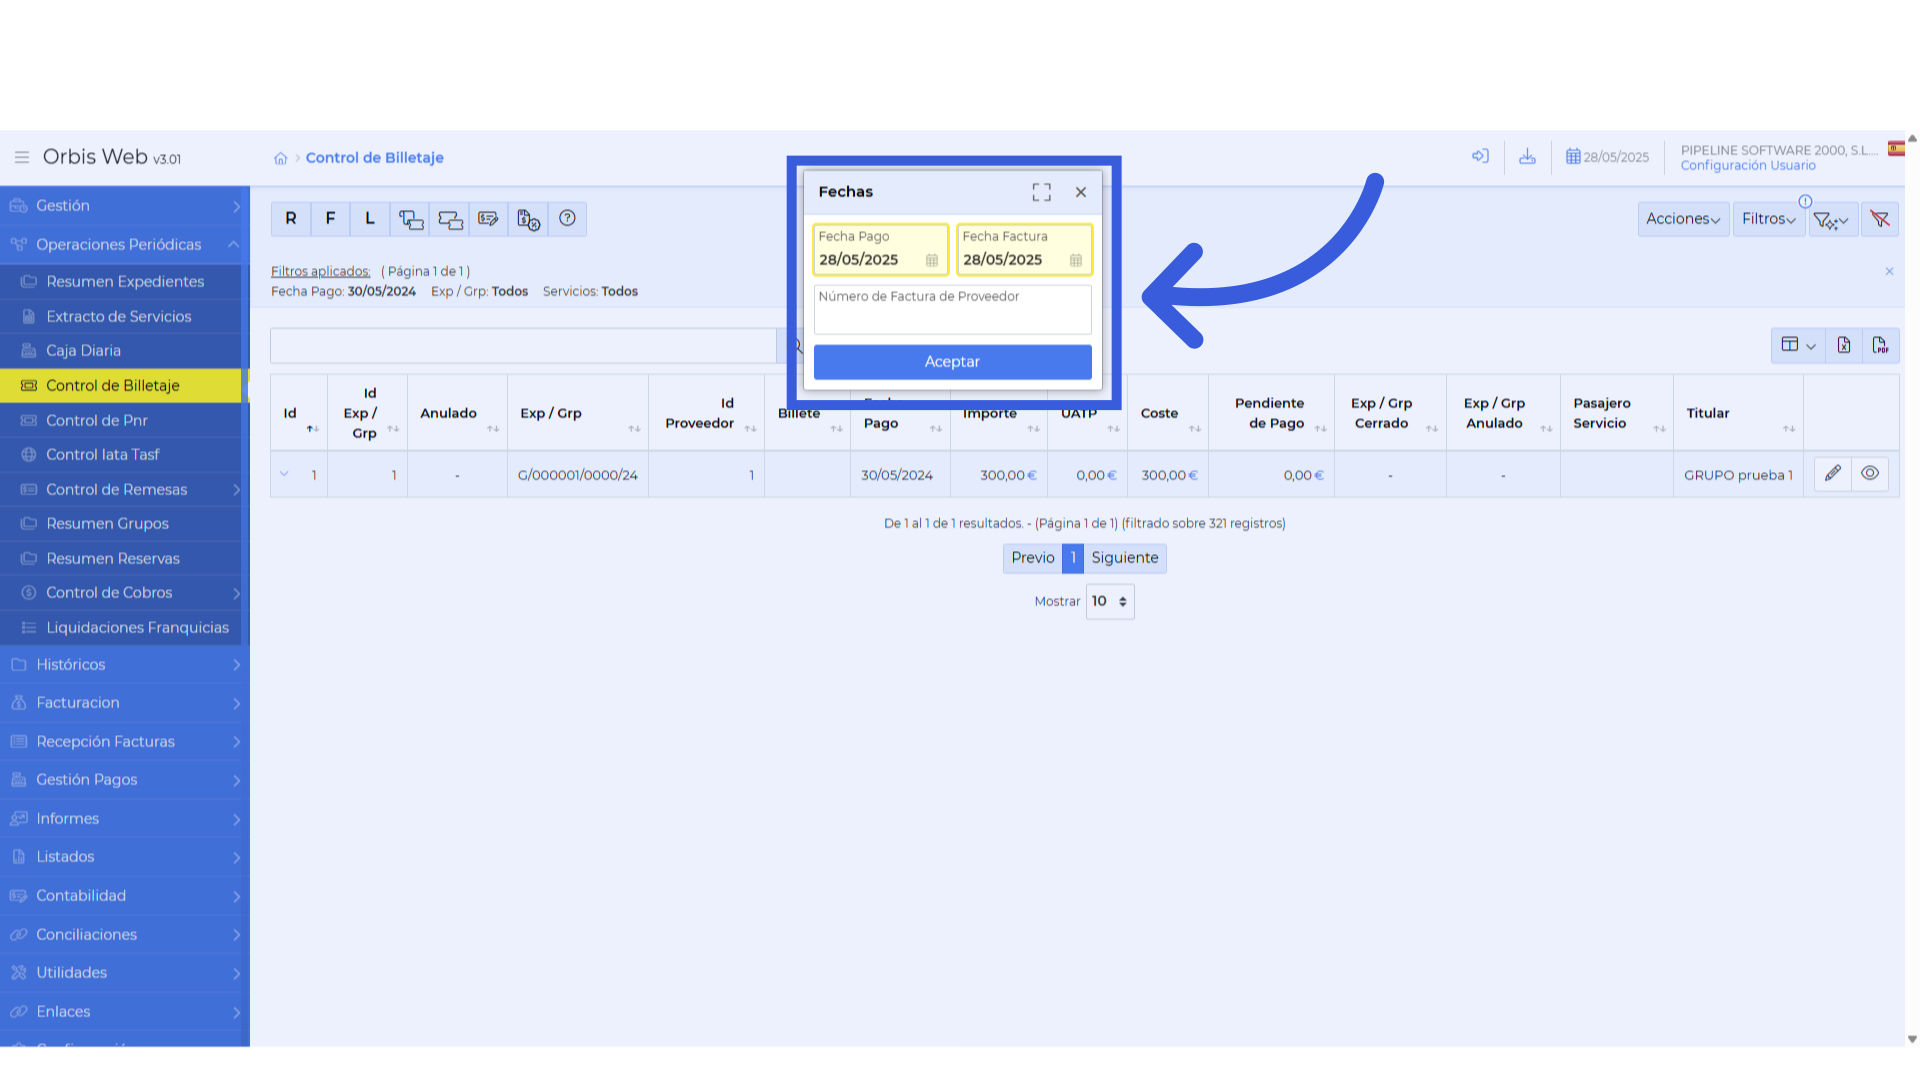
Task: Expand Control de Cobros submenu
Action: (x=121, y=593)
